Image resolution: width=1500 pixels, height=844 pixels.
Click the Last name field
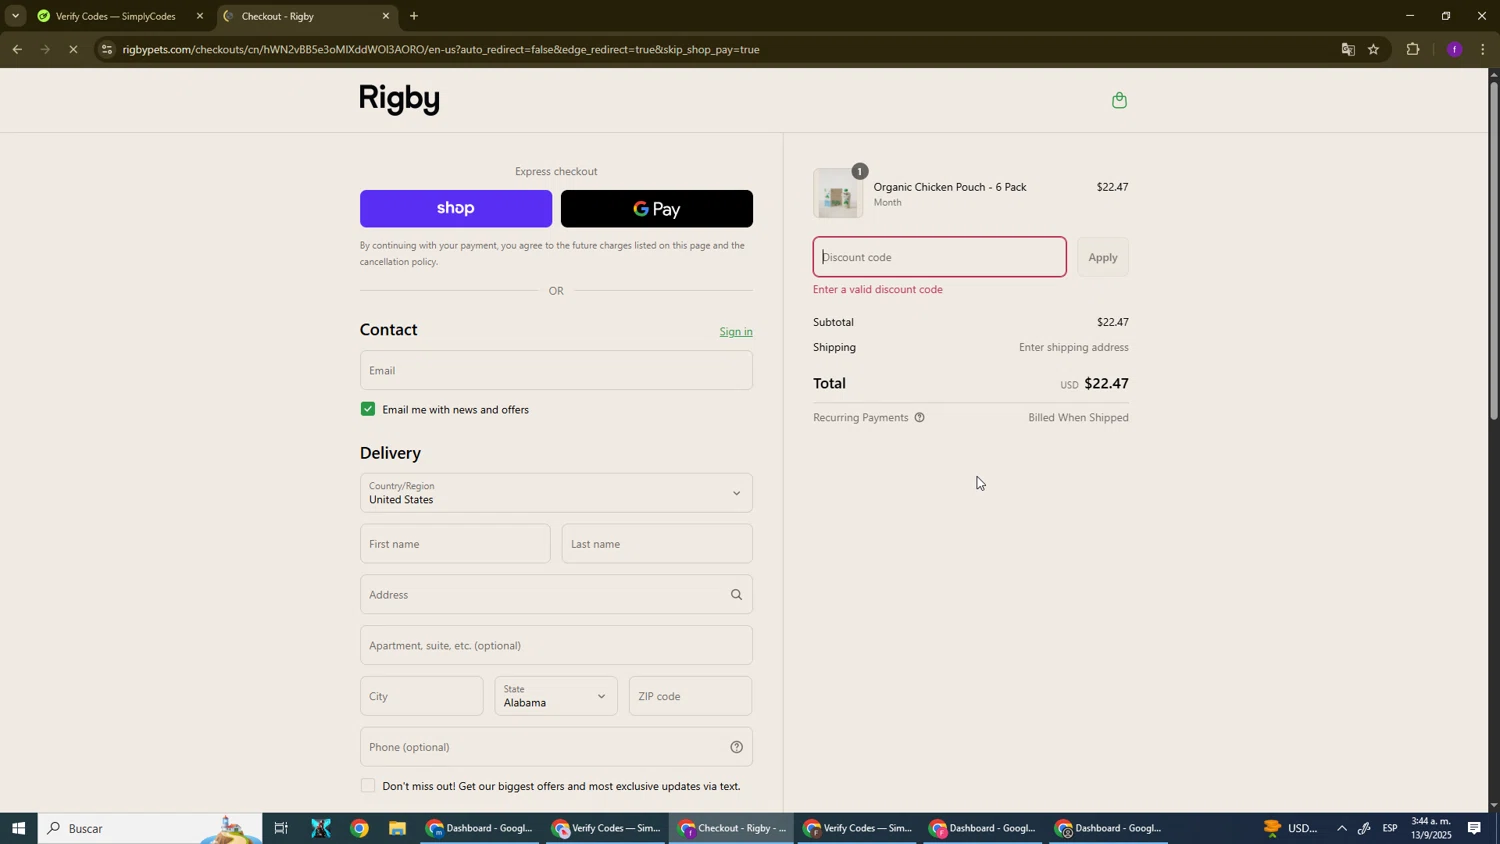coord(657,544)
